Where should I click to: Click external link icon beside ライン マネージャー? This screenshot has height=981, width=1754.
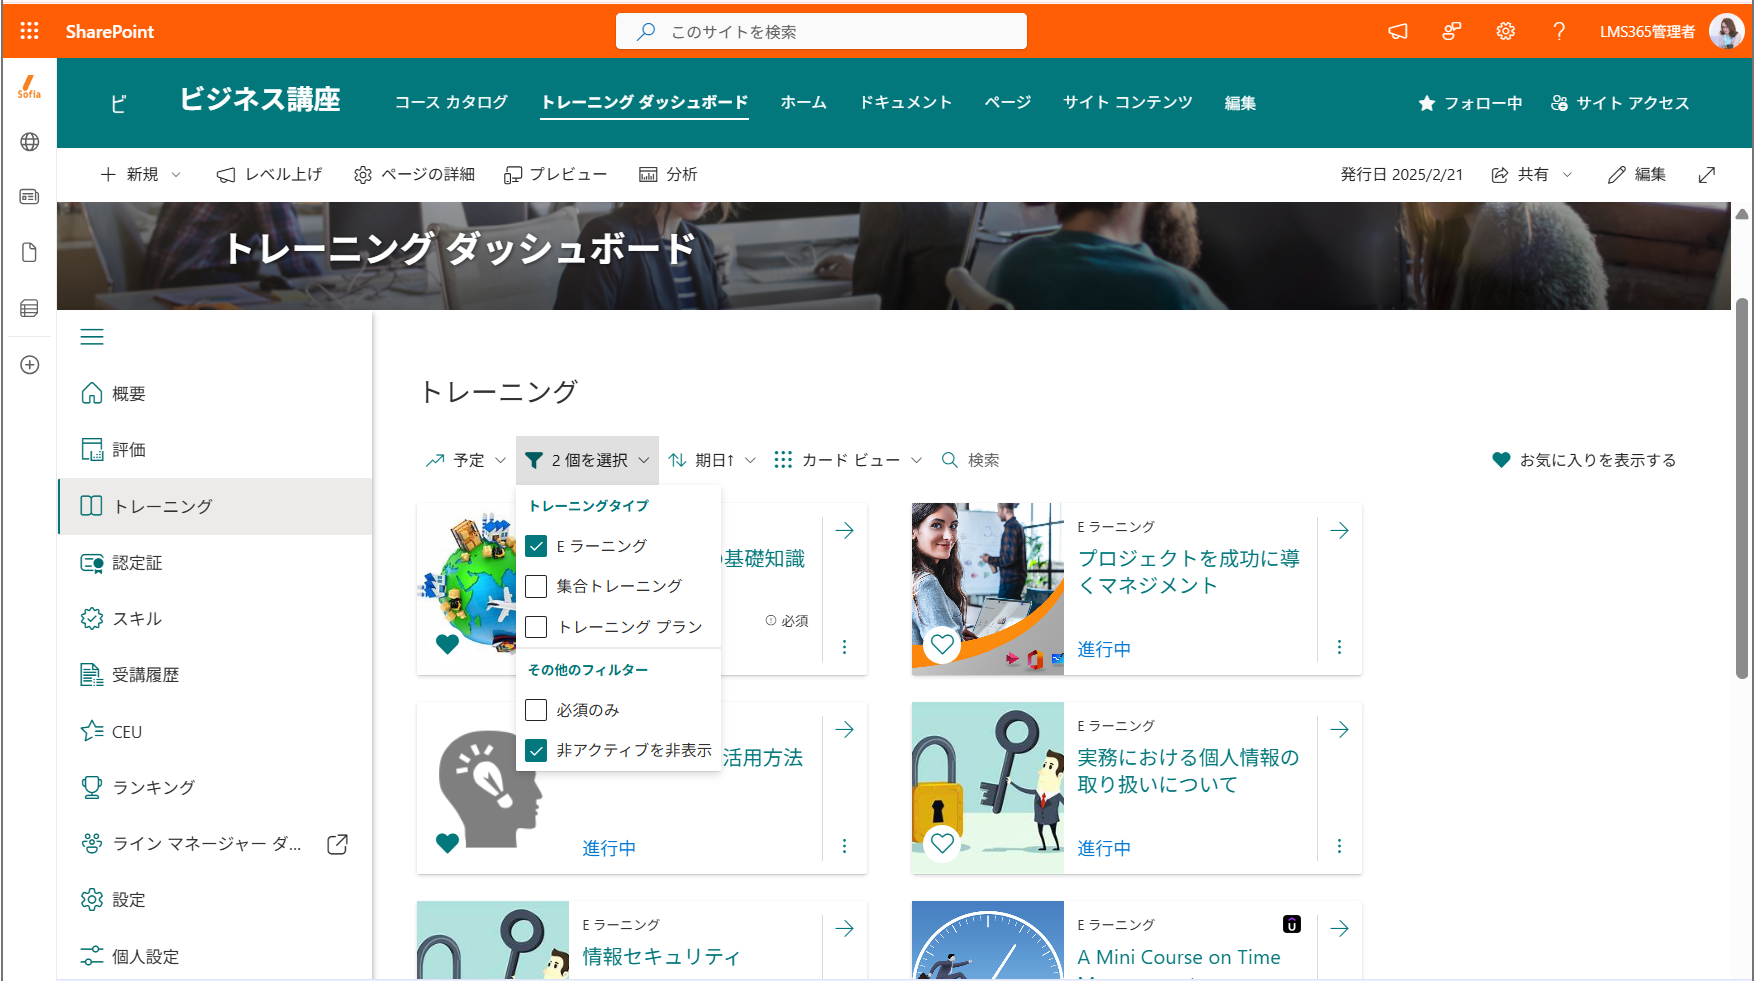pos(338,844)
